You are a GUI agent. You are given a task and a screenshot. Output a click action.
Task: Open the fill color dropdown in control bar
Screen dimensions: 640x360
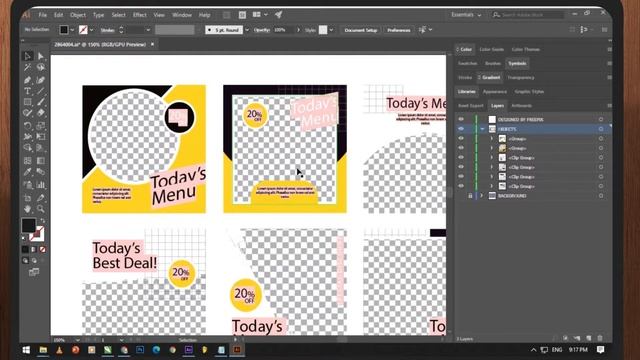pyautogui.click(x=72, y=30)
